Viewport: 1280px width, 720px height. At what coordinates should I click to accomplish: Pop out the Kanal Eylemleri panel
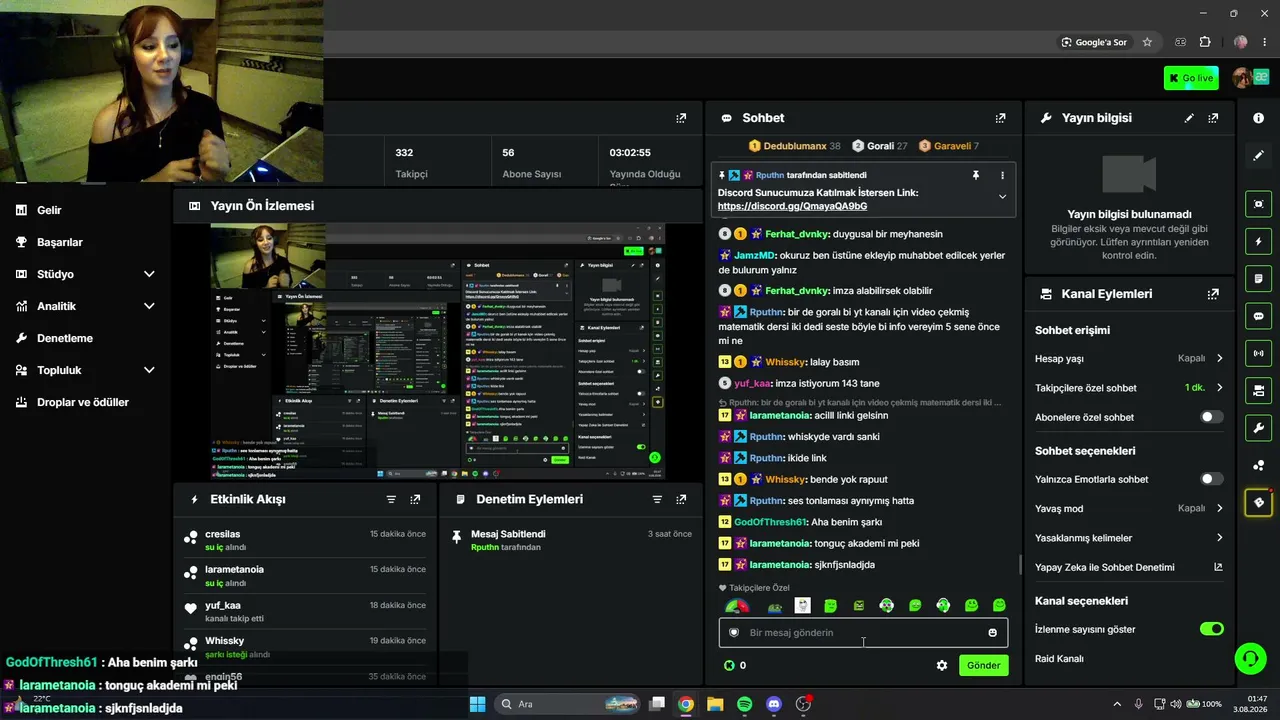click(x=1213, y=294)
